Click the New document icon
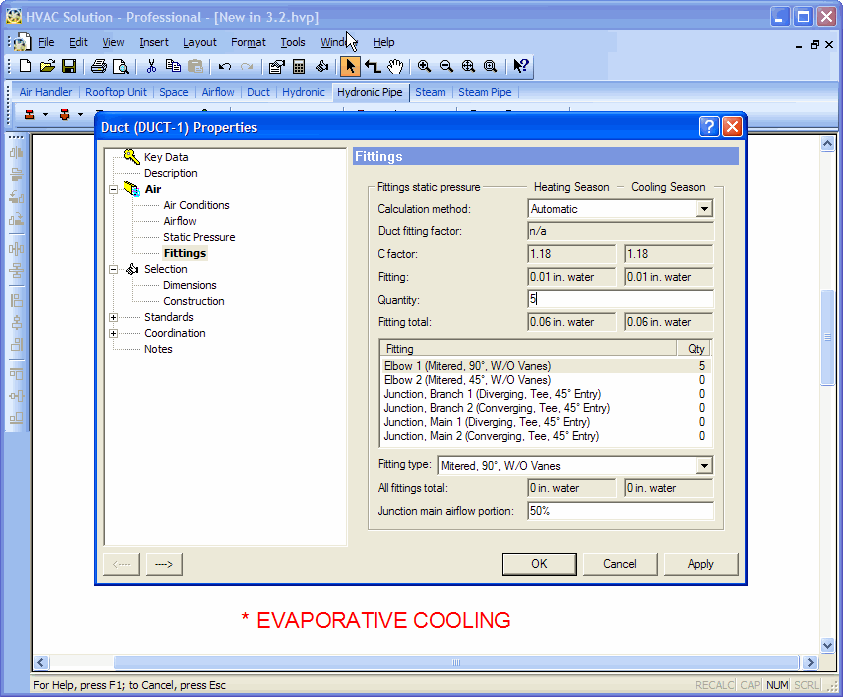Viewport: 843px width, 697px height. [x=25, y=66]
